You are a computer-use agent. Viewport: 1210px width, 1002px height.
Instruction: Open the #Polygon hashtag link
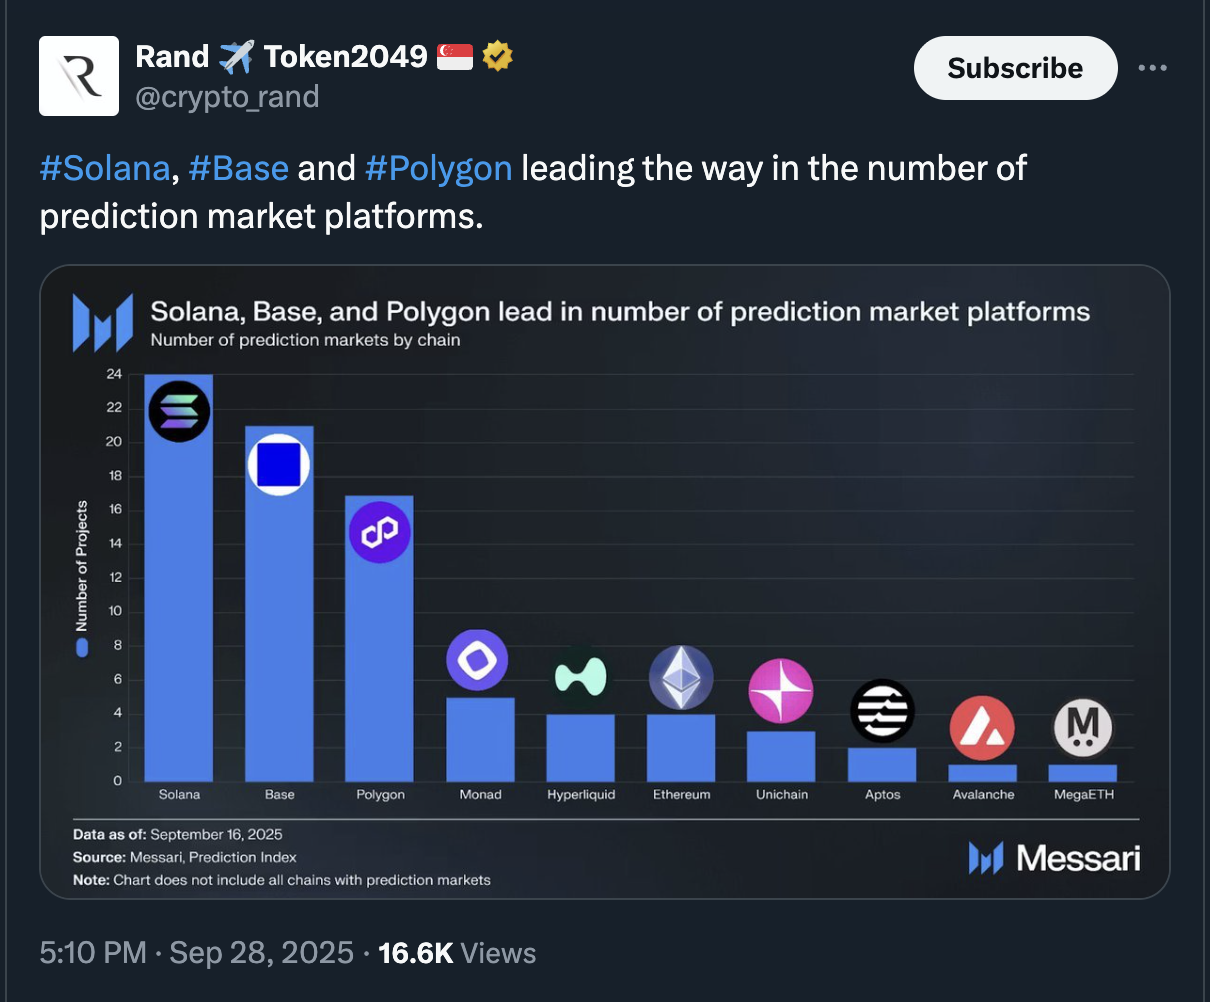click(x=439, y=168)
